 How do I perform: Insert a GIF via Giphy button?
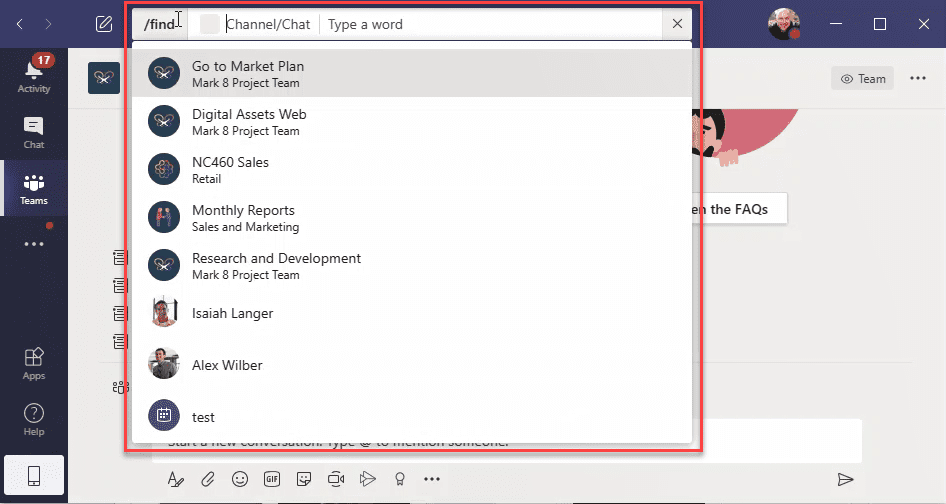pyautogui.click(x=272, y=479)
